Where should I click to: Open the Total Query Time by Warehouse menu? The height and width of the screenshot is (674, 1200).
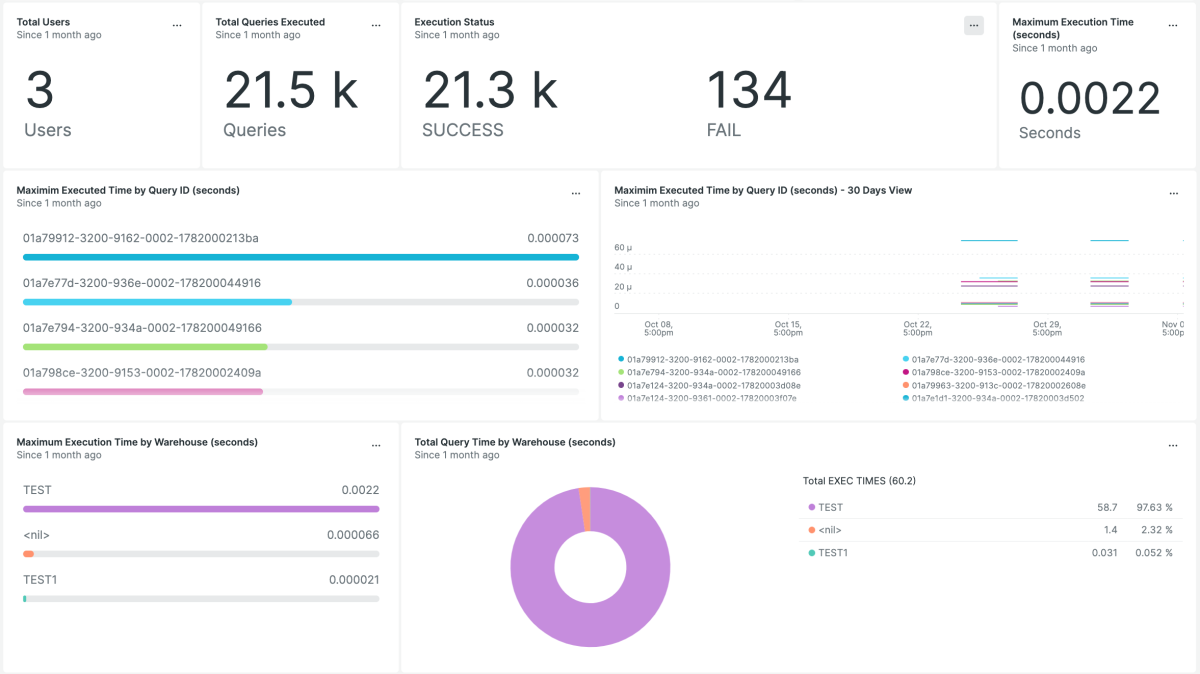coord(1174,446)
